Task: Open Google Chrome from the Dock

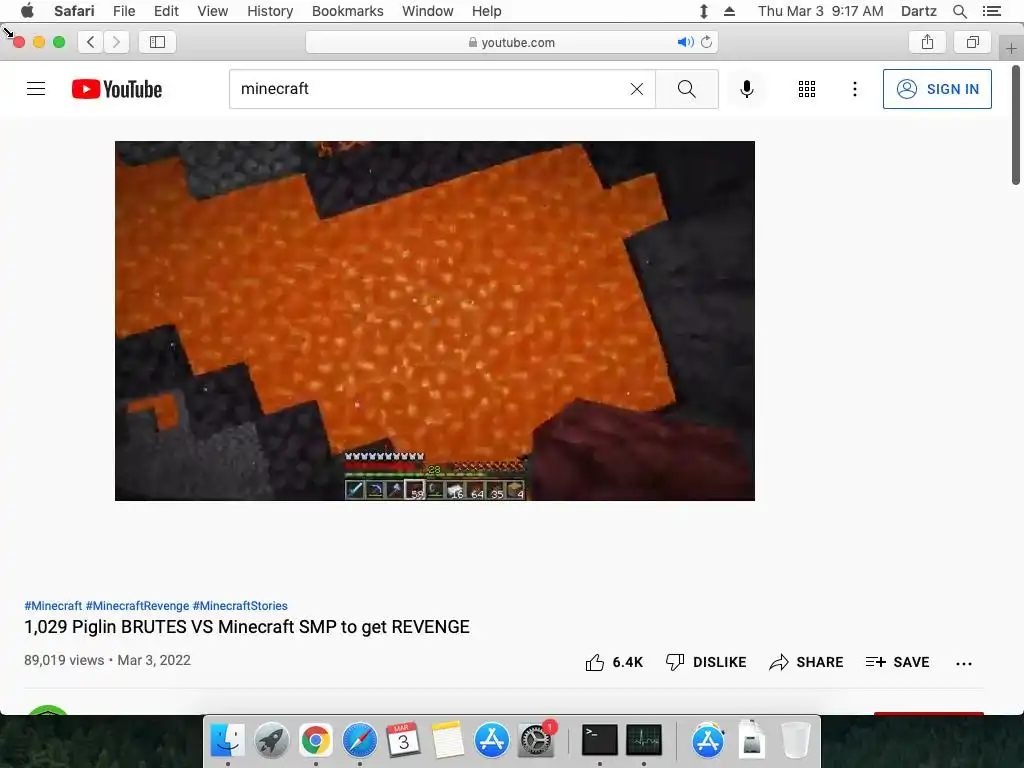Action: (315, 740)
